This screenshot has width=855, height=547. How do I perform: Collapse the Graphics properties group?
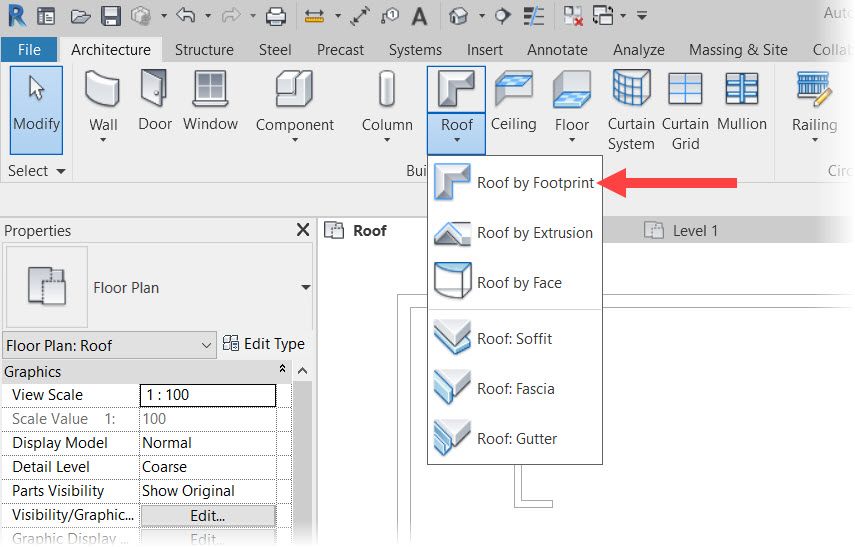(282, 369)
